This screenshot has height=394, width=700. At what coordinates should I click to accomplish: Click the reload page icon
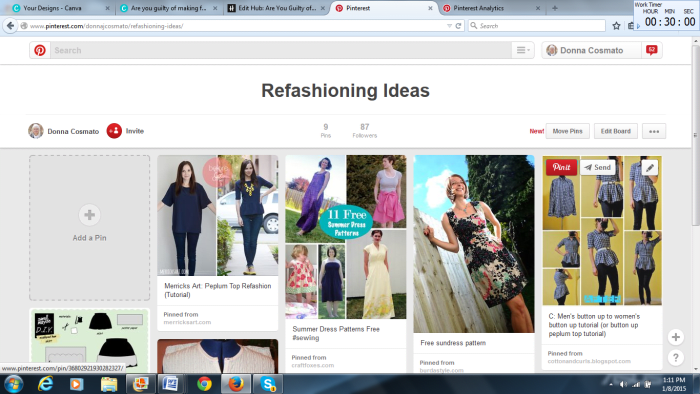pyautogui.click(x=458, y=26)
